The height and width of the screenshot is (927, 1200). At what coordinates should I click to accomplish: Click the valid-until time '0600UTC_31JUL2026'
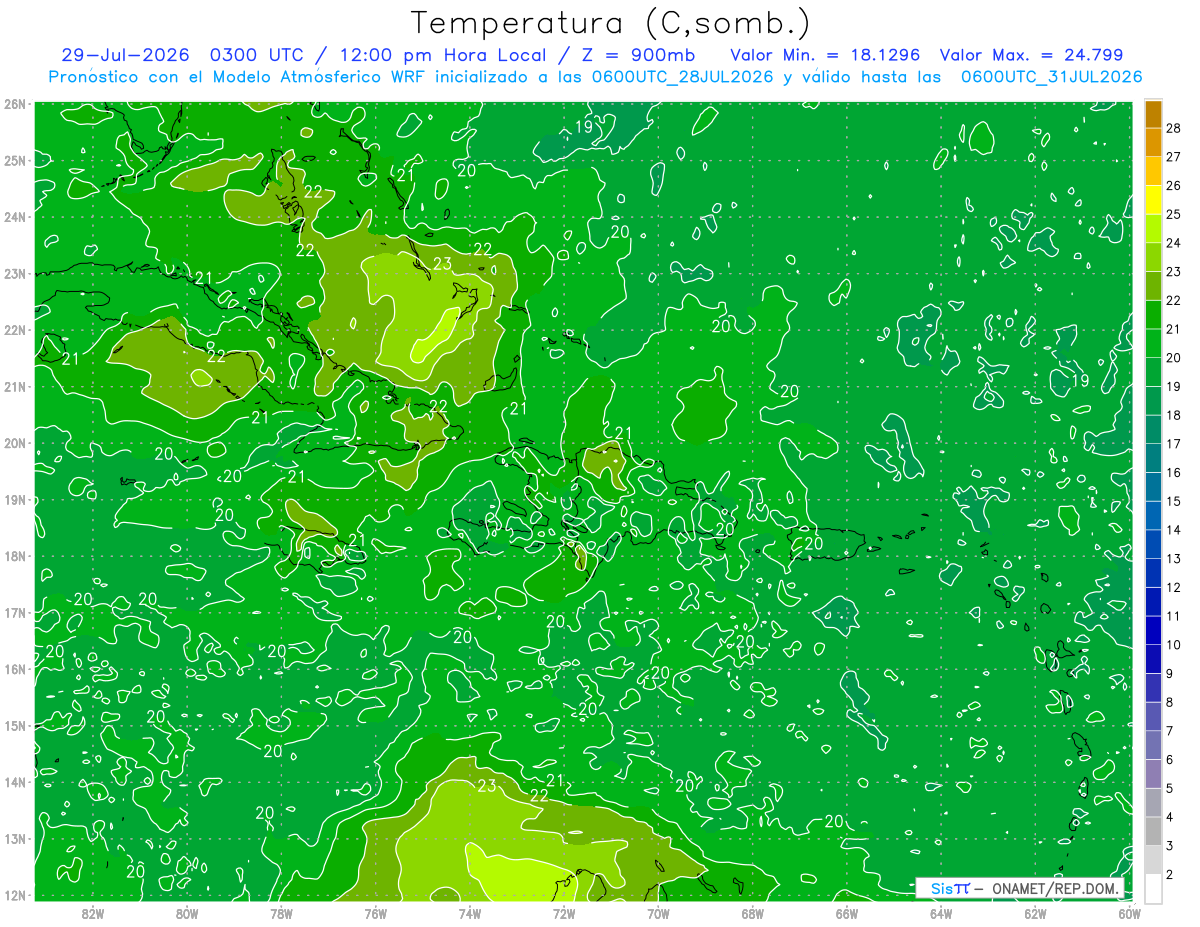(1051, 77)
